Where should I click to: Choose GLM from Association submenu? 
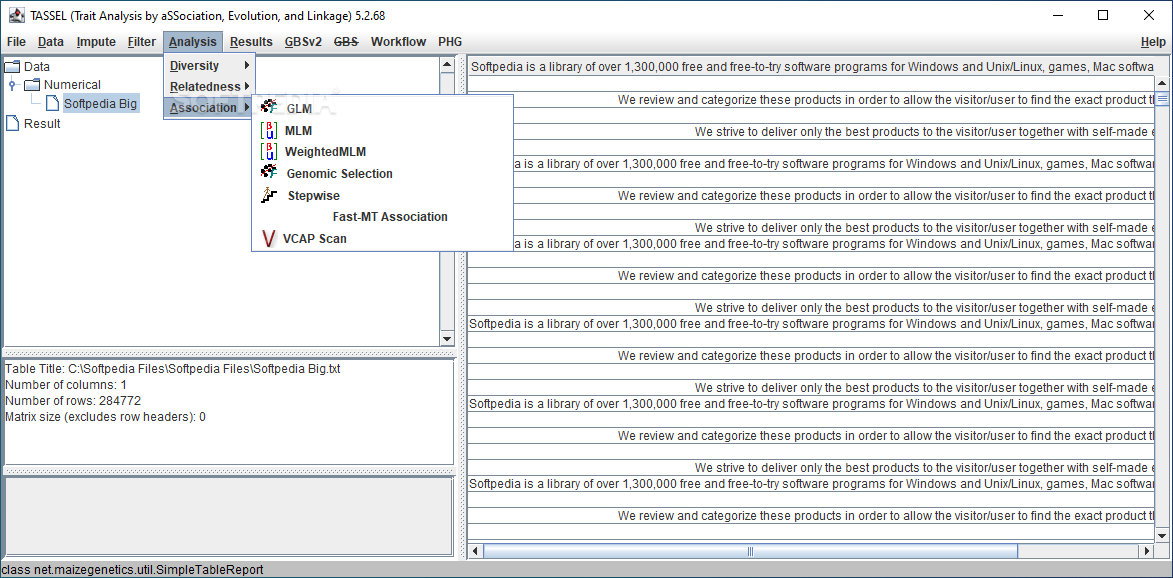pyautogui.click(x=382, y=108)
